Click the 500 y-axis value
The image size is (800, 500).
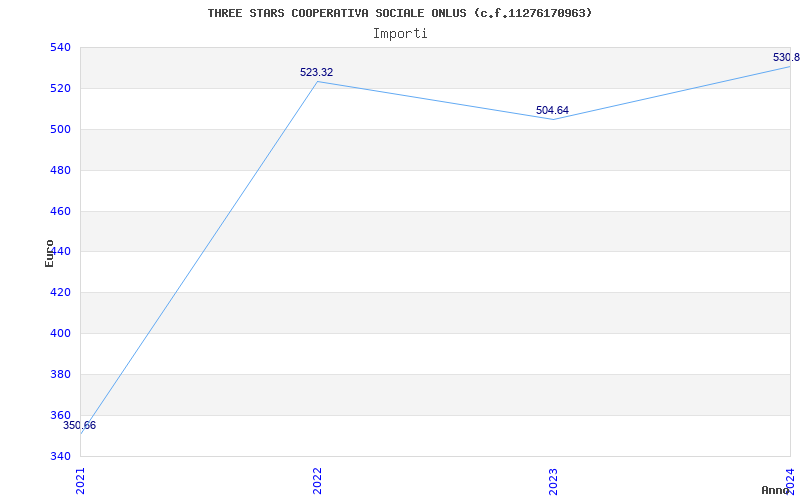pyautogui.click(x=59, y=129)
